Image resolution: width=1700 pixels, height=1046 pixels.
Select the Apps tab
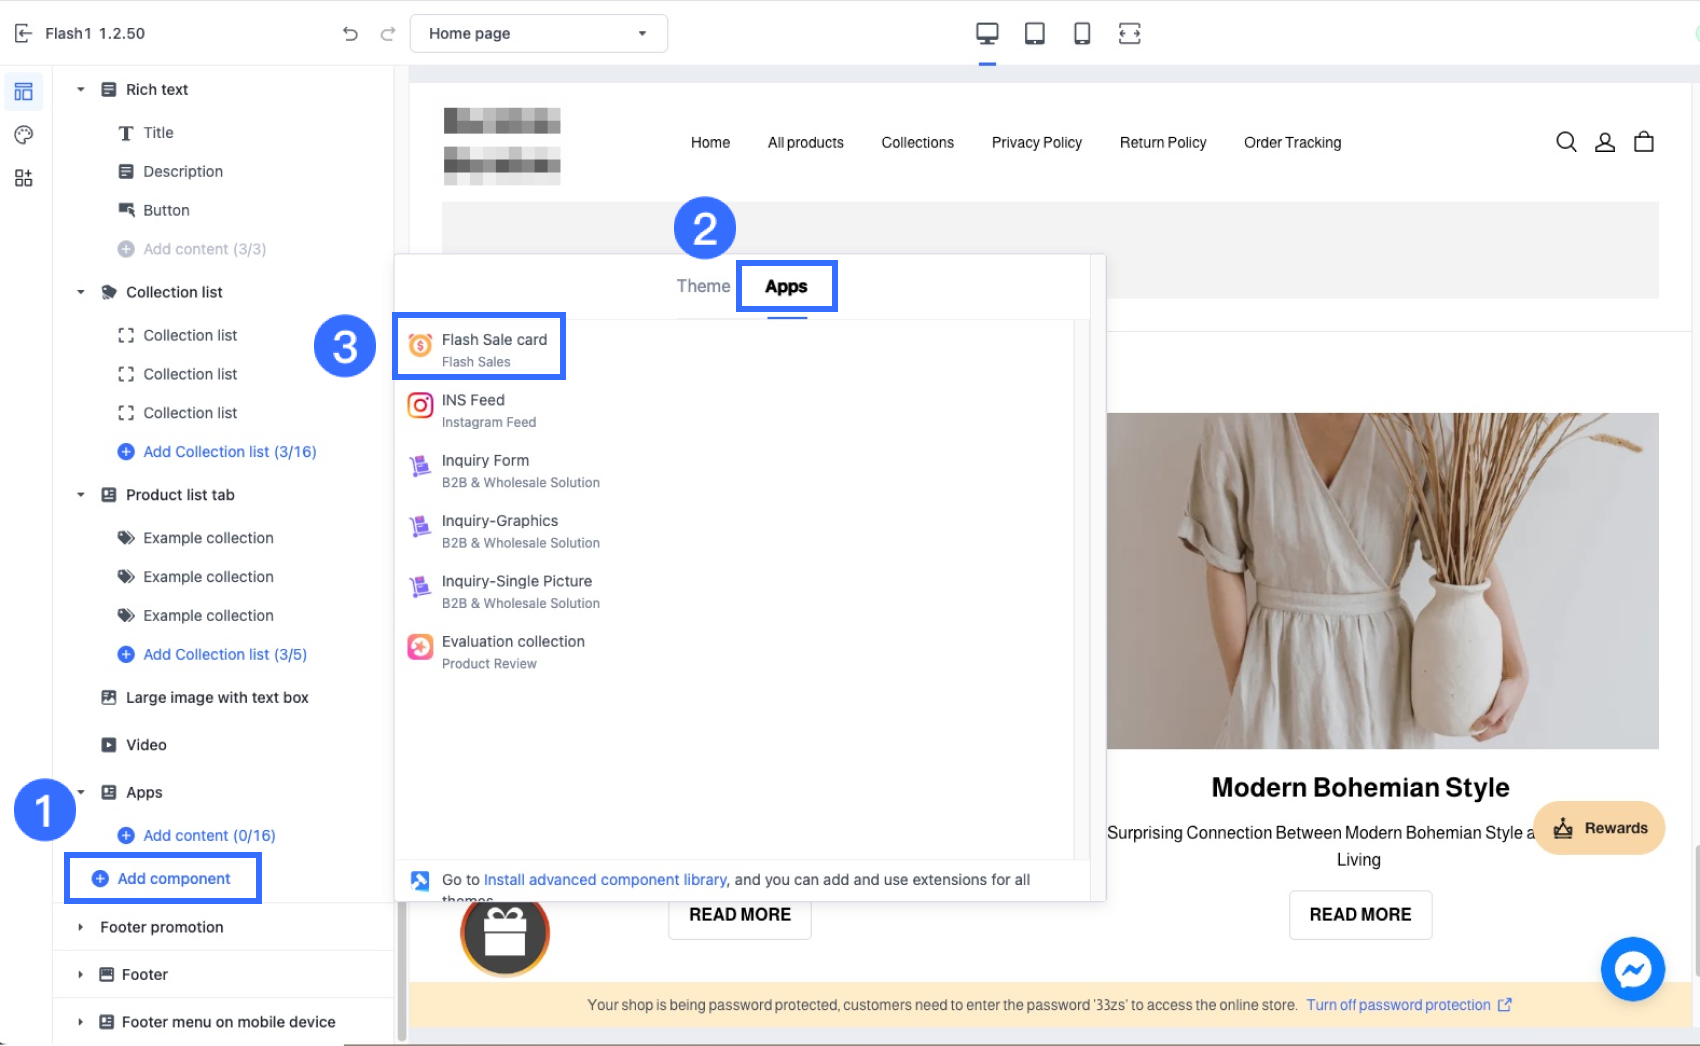click(x=786, y=287)
